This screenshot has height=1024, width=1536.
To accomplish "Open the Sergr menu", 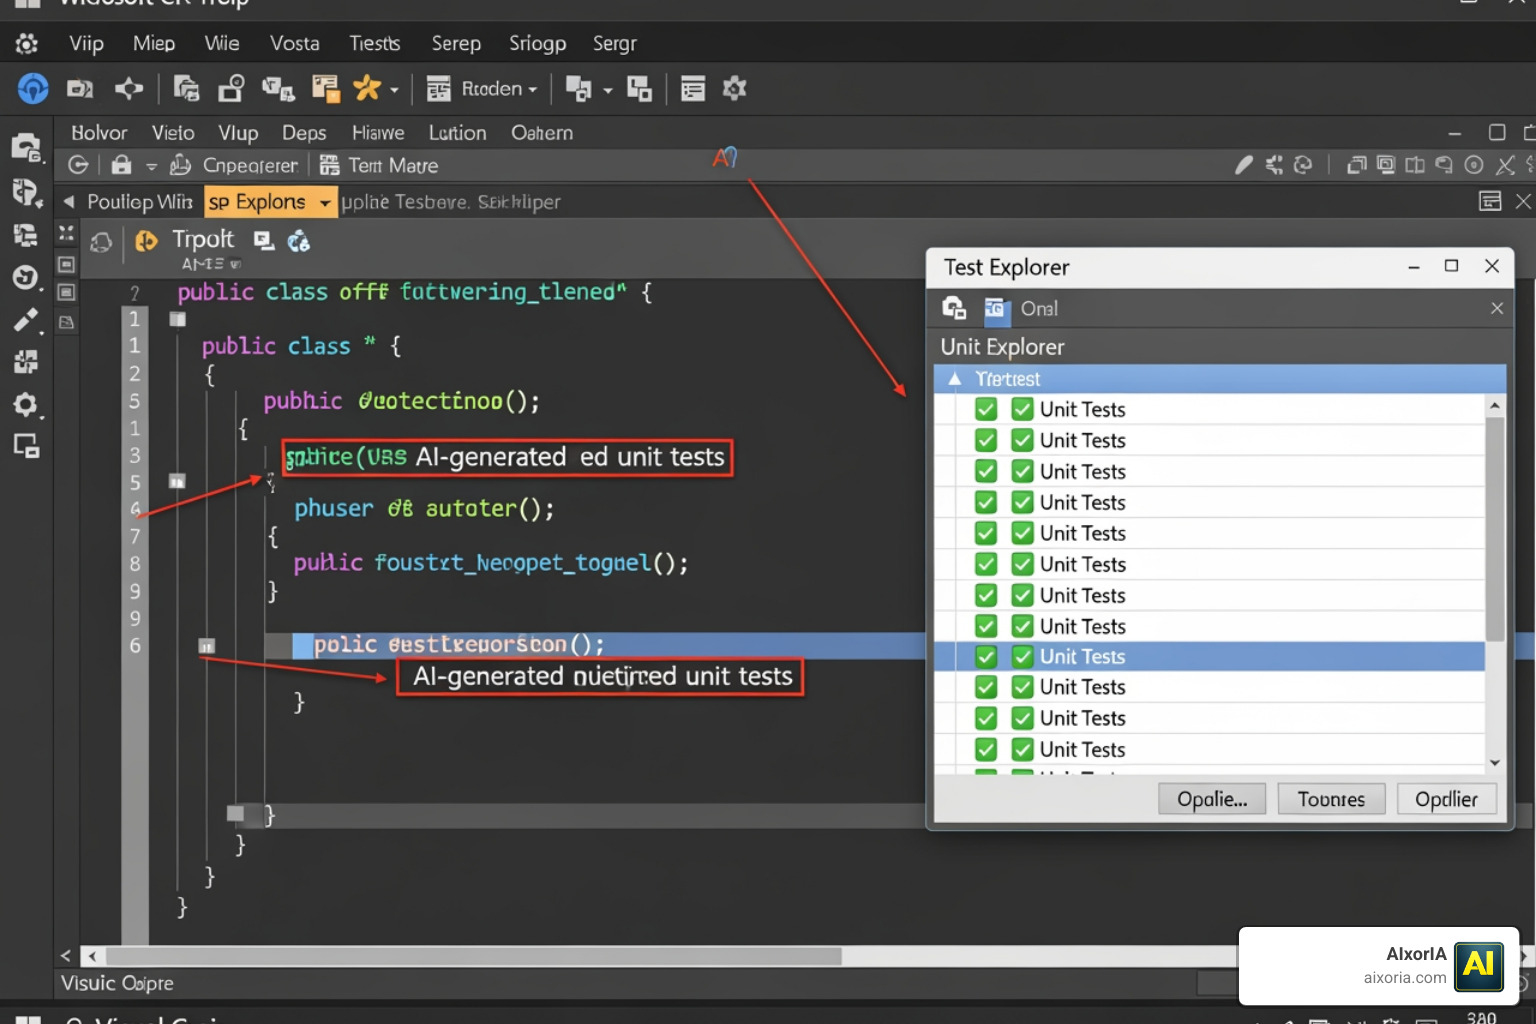I will [x=614, y=44].
